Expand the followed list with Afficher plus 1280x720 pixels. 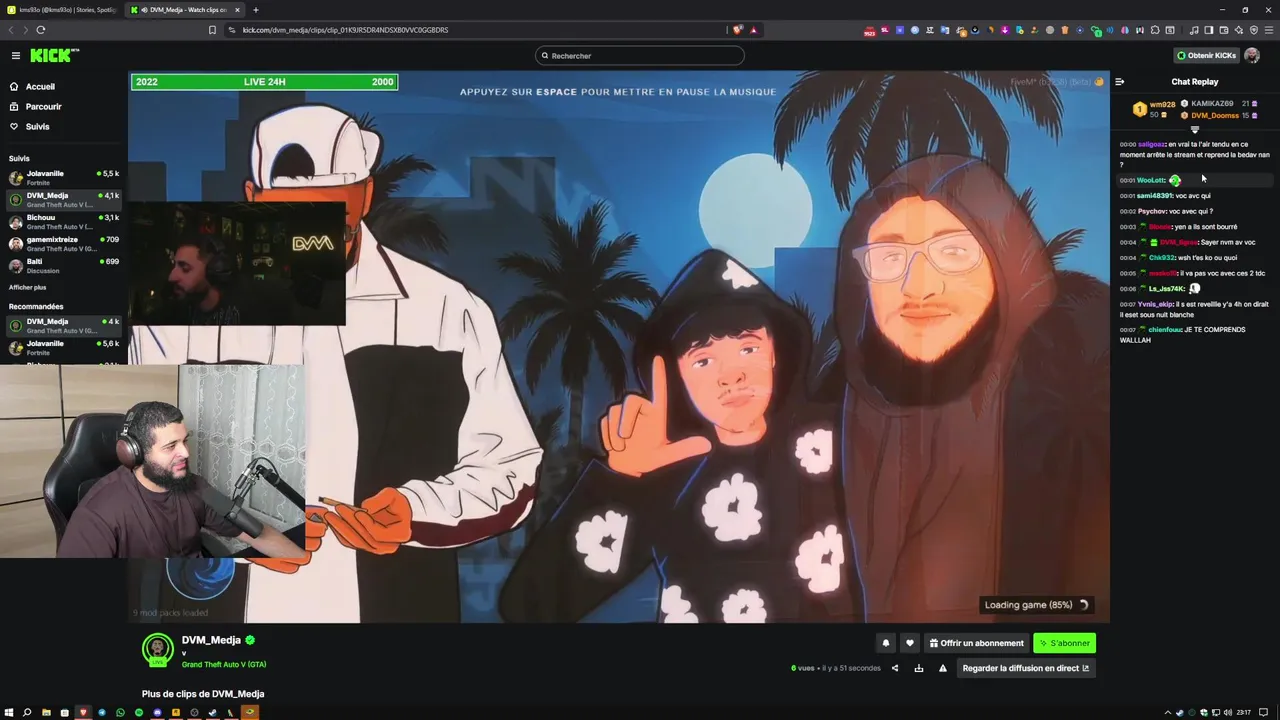[x=27, y=288]
